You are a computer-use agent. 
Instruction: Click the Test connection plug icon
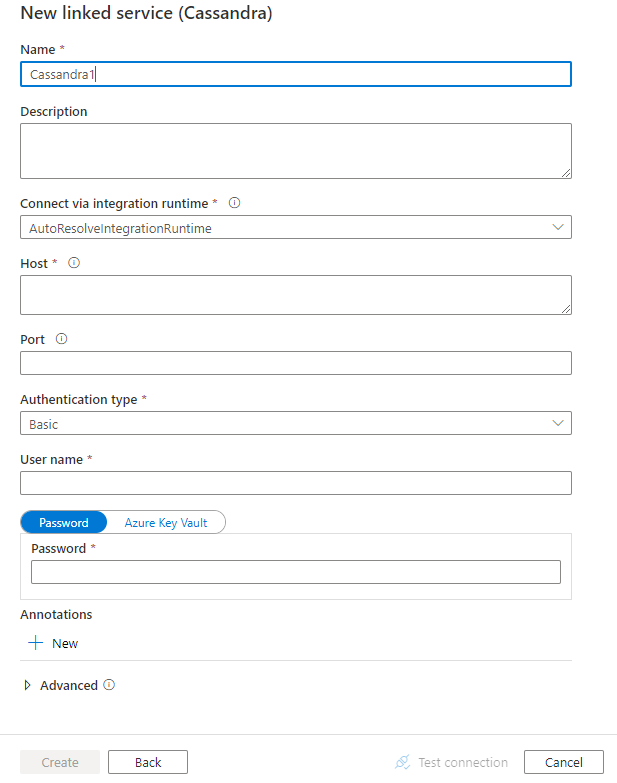403,762
